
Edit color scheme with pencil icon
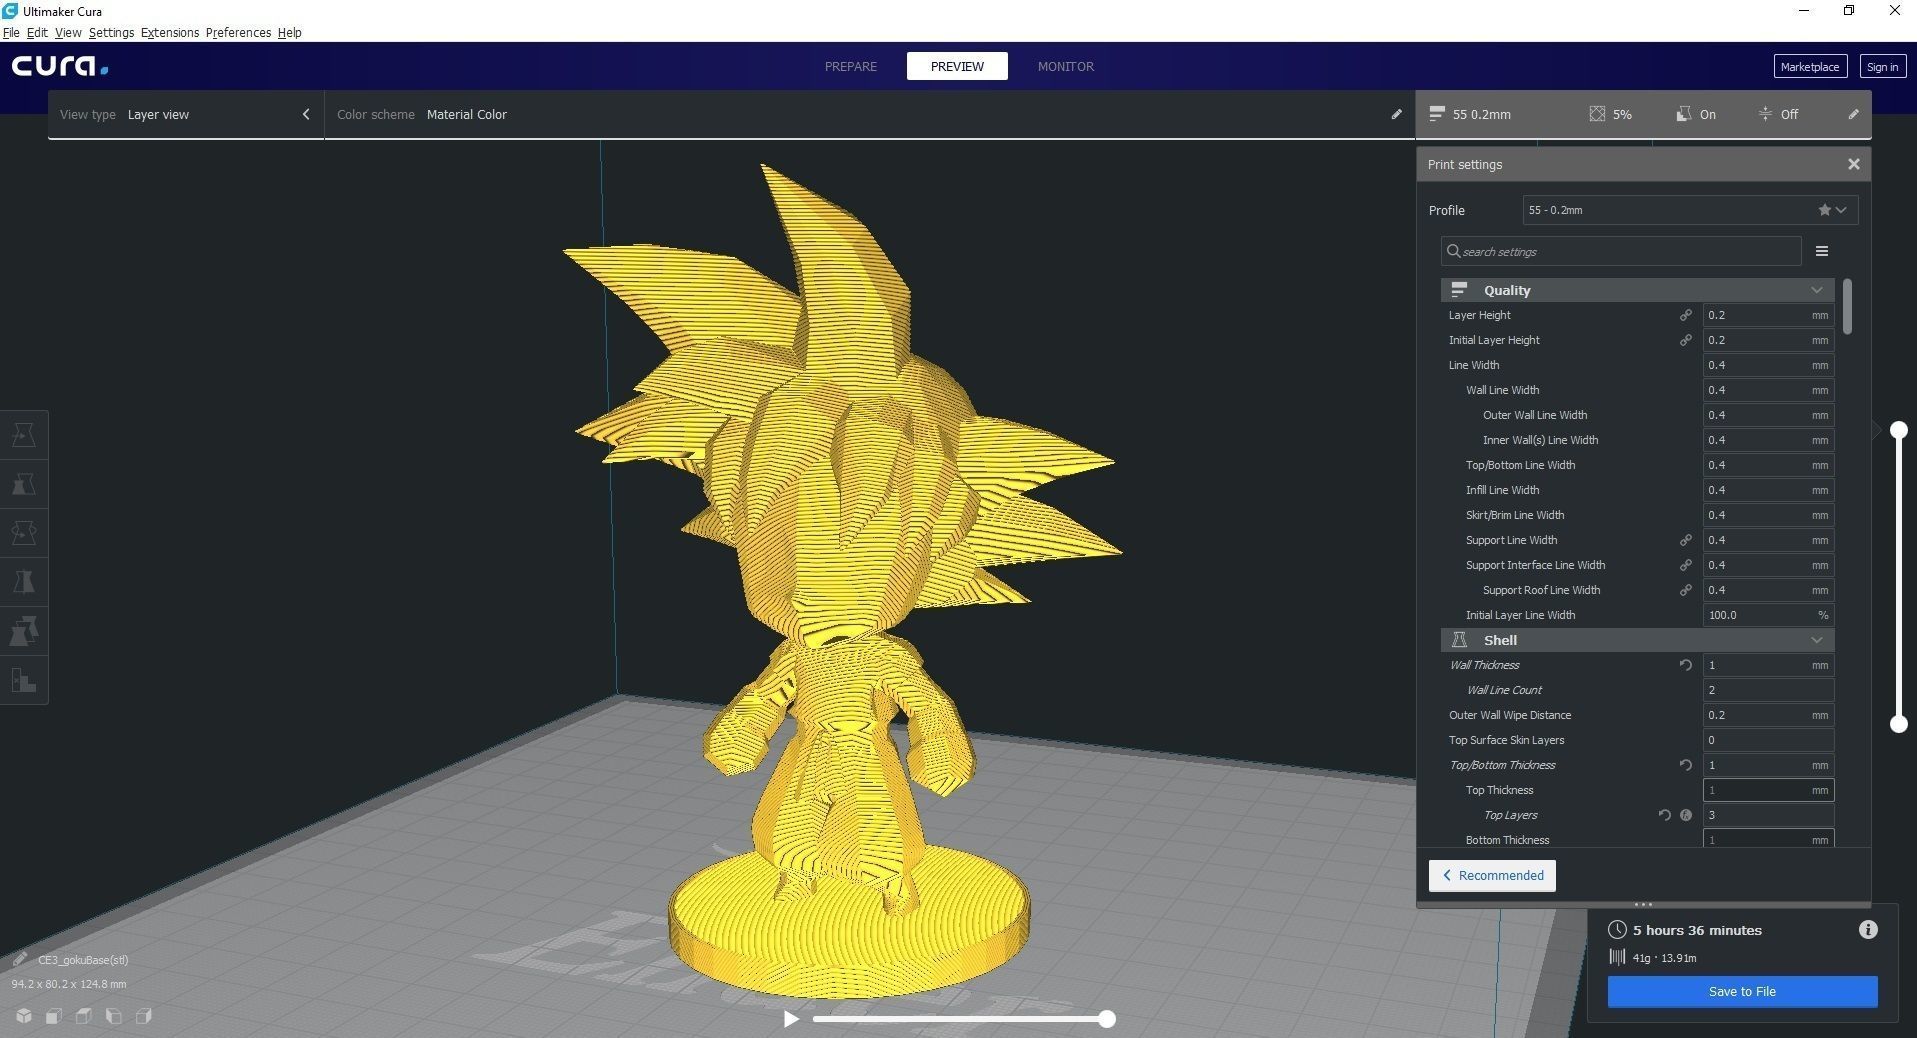point(1396,114)
